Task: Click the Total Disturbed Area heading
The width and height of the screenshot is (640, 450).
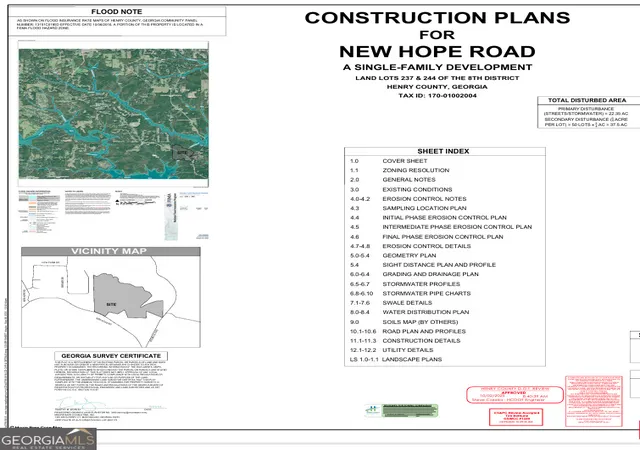Action: click(587, 100)
